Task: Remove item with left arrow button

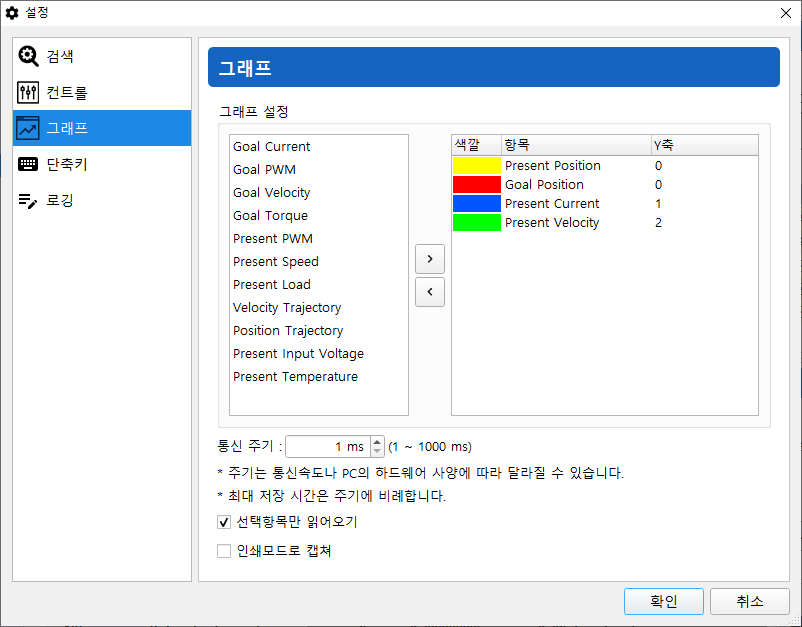Action: pyautogui.click(x=430, y=292)
